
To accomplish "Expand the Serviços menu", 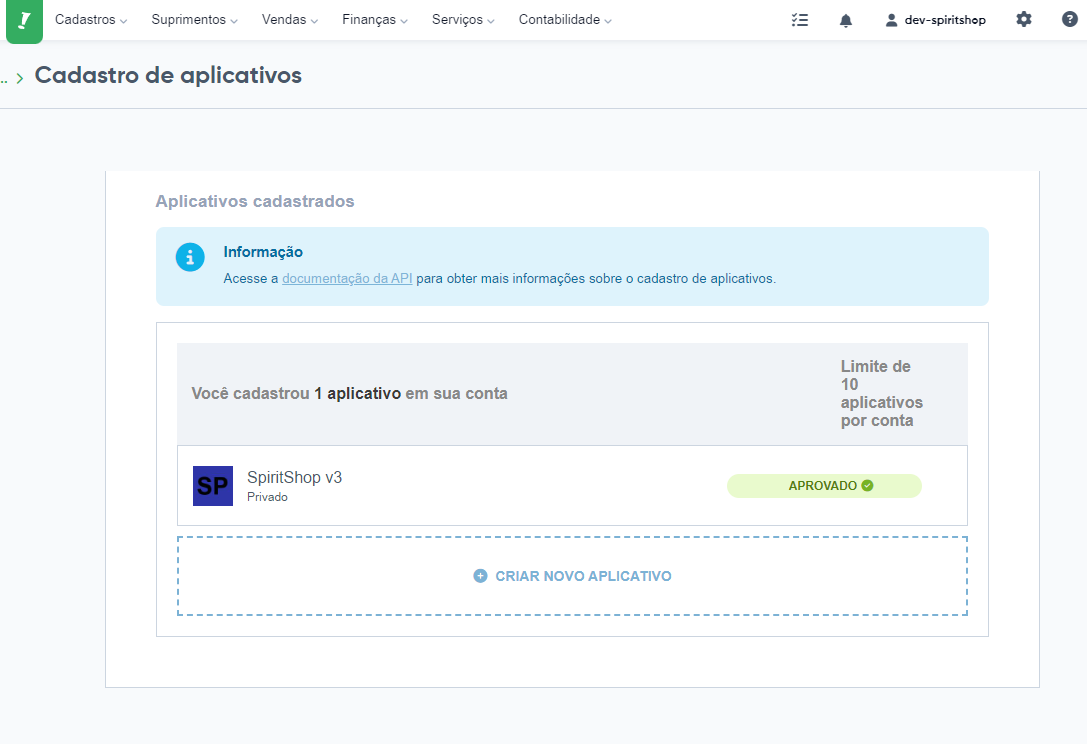I will click(x=463, y=20).
